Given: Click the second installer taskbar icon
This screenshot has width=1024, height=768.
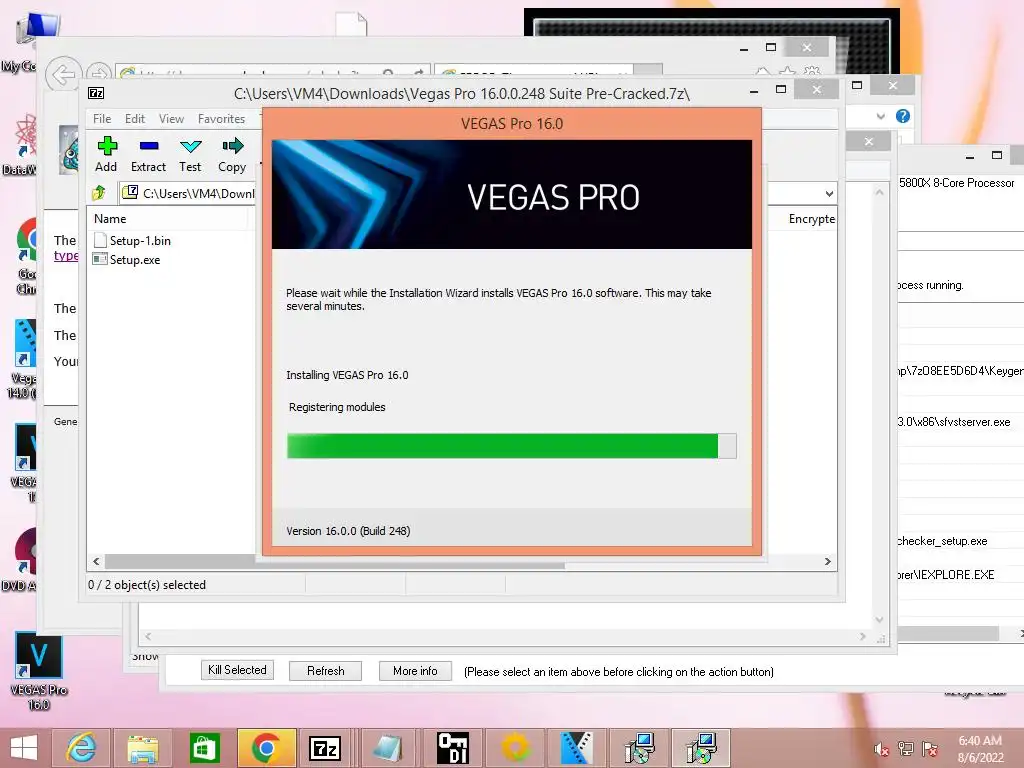Looking at the screenshot, I should pyautogui.click(x=701, y=748).
